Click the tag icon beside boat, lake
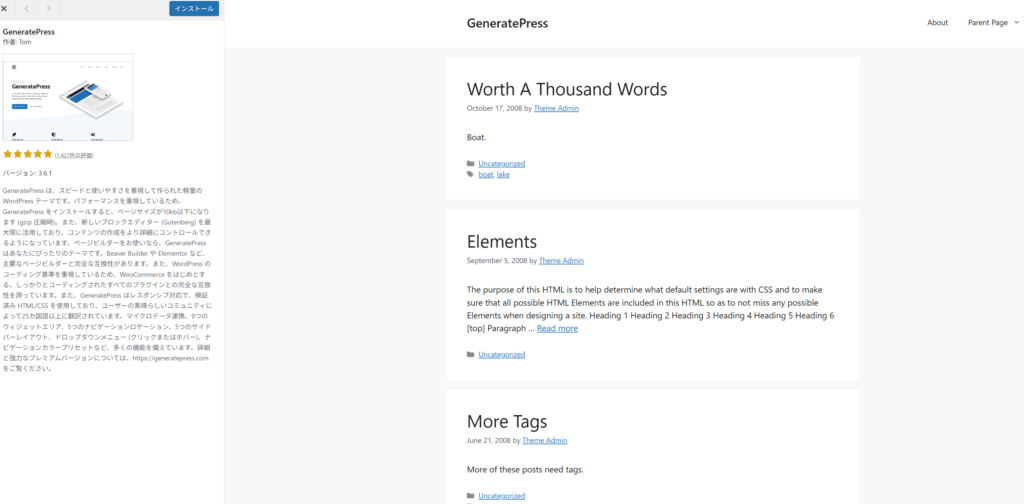1024x504 pixels. 471,174
